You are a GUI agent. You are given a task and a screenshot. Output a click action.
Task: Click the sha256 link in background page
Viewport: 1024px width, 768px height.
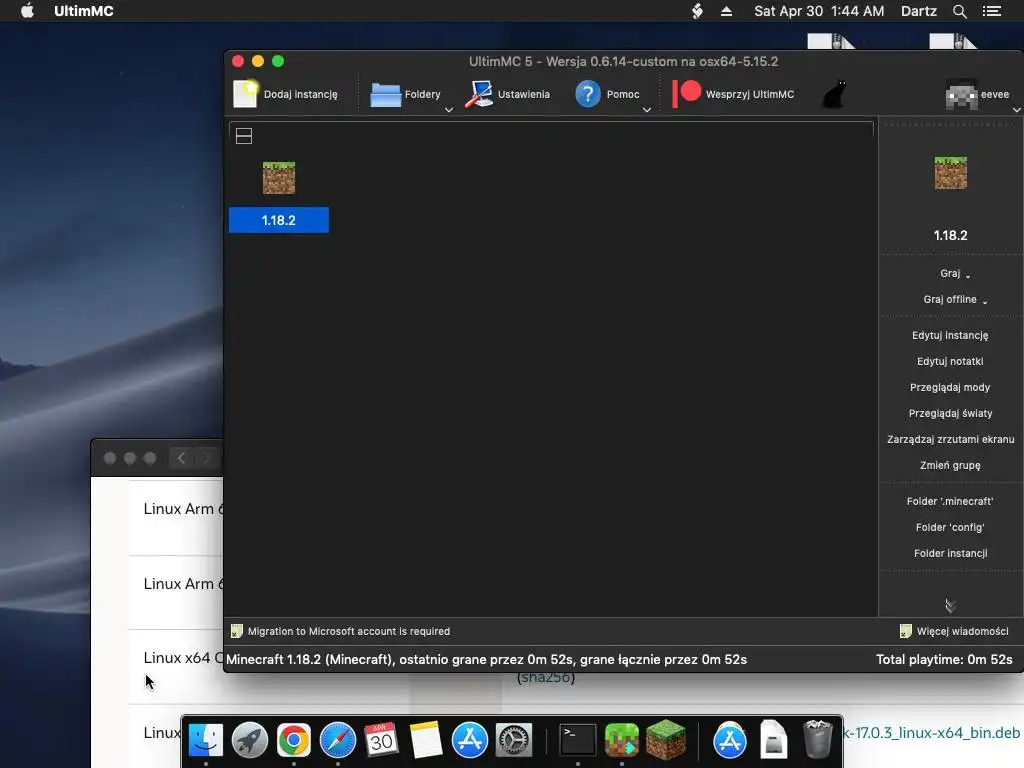click(546, 677)
